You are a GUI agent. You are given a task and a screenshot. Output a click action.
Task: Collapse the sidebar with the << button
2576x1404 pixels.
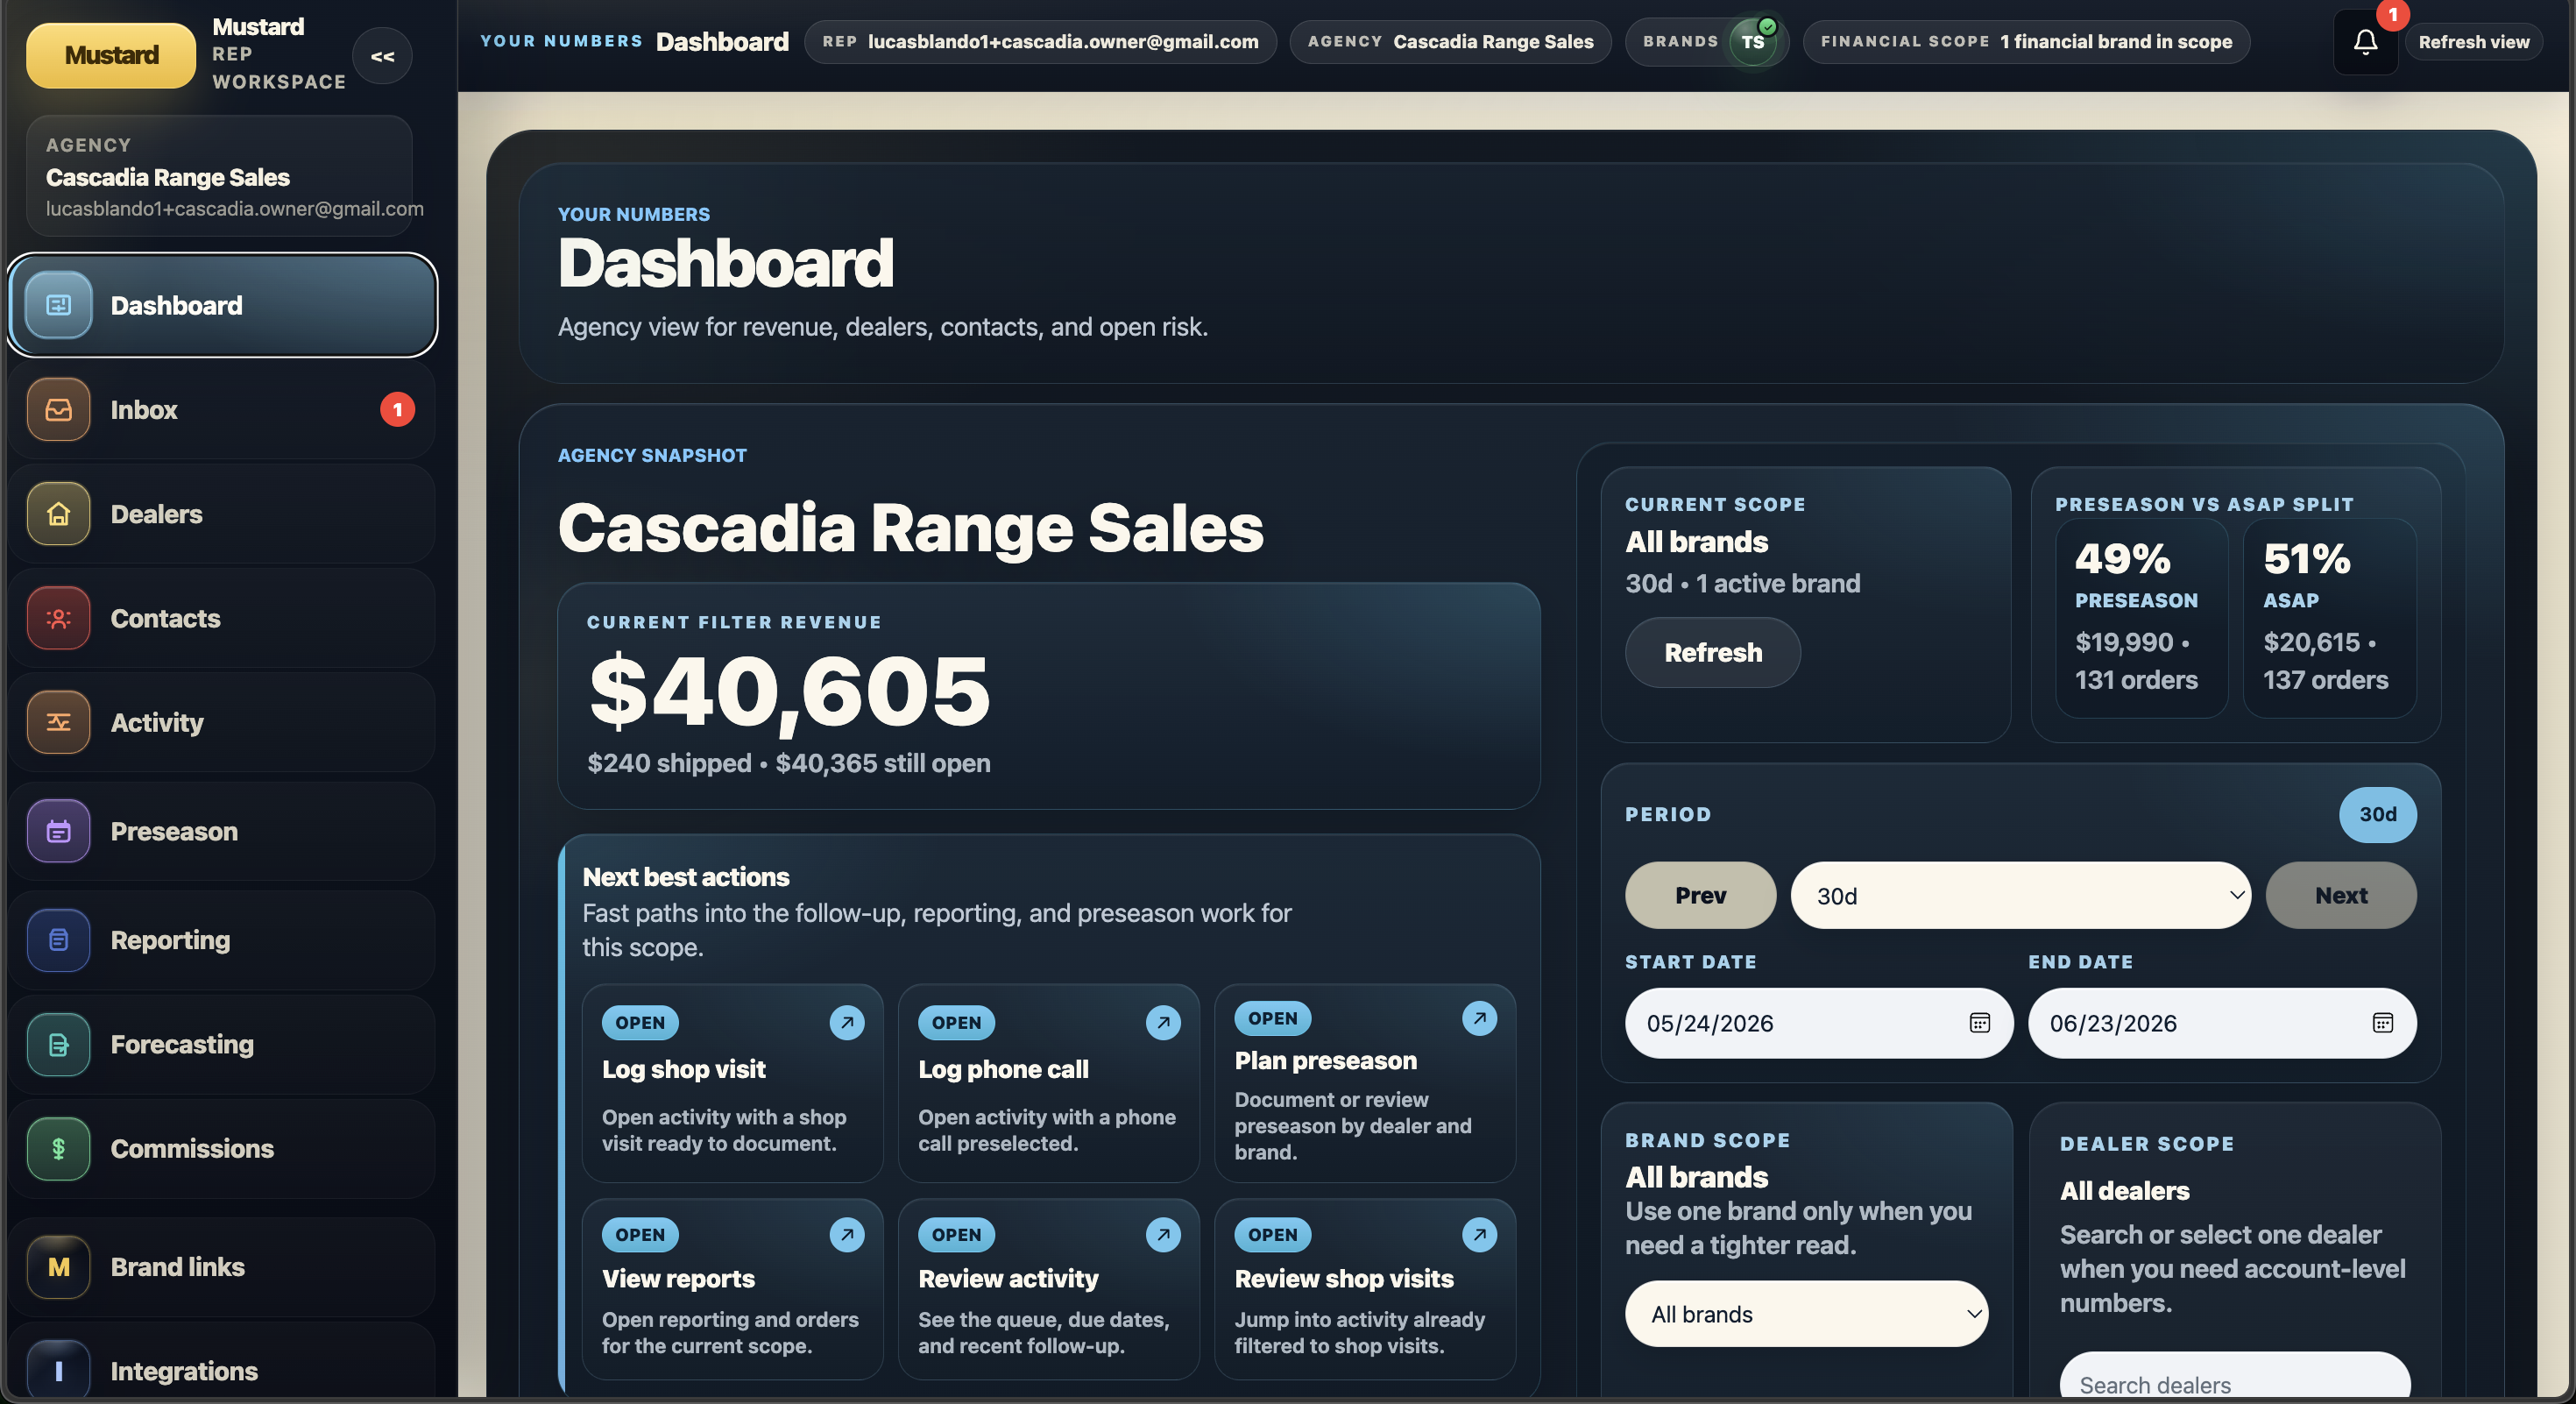coord(382,56)
